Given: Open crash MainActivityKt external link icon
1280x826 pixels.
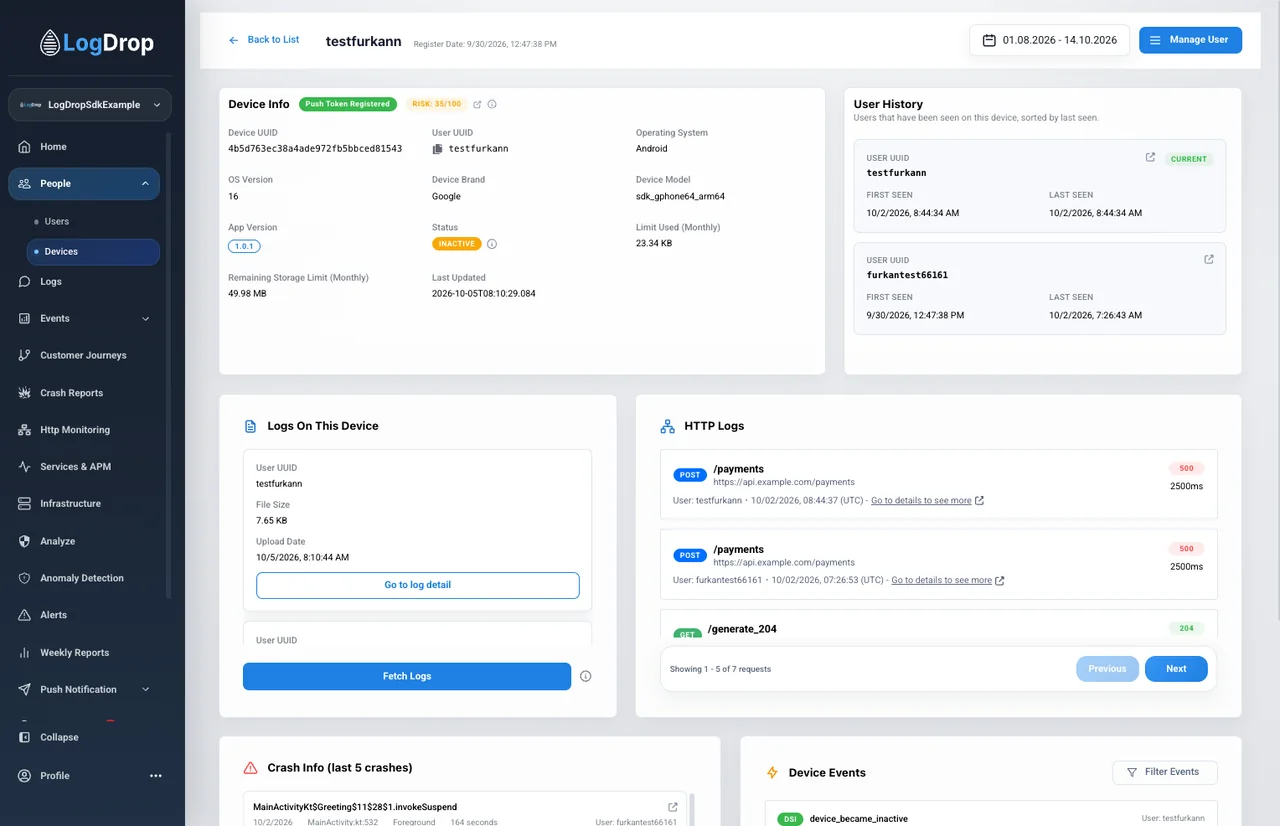Looking at the screenshot, I should tap(673, 807).
